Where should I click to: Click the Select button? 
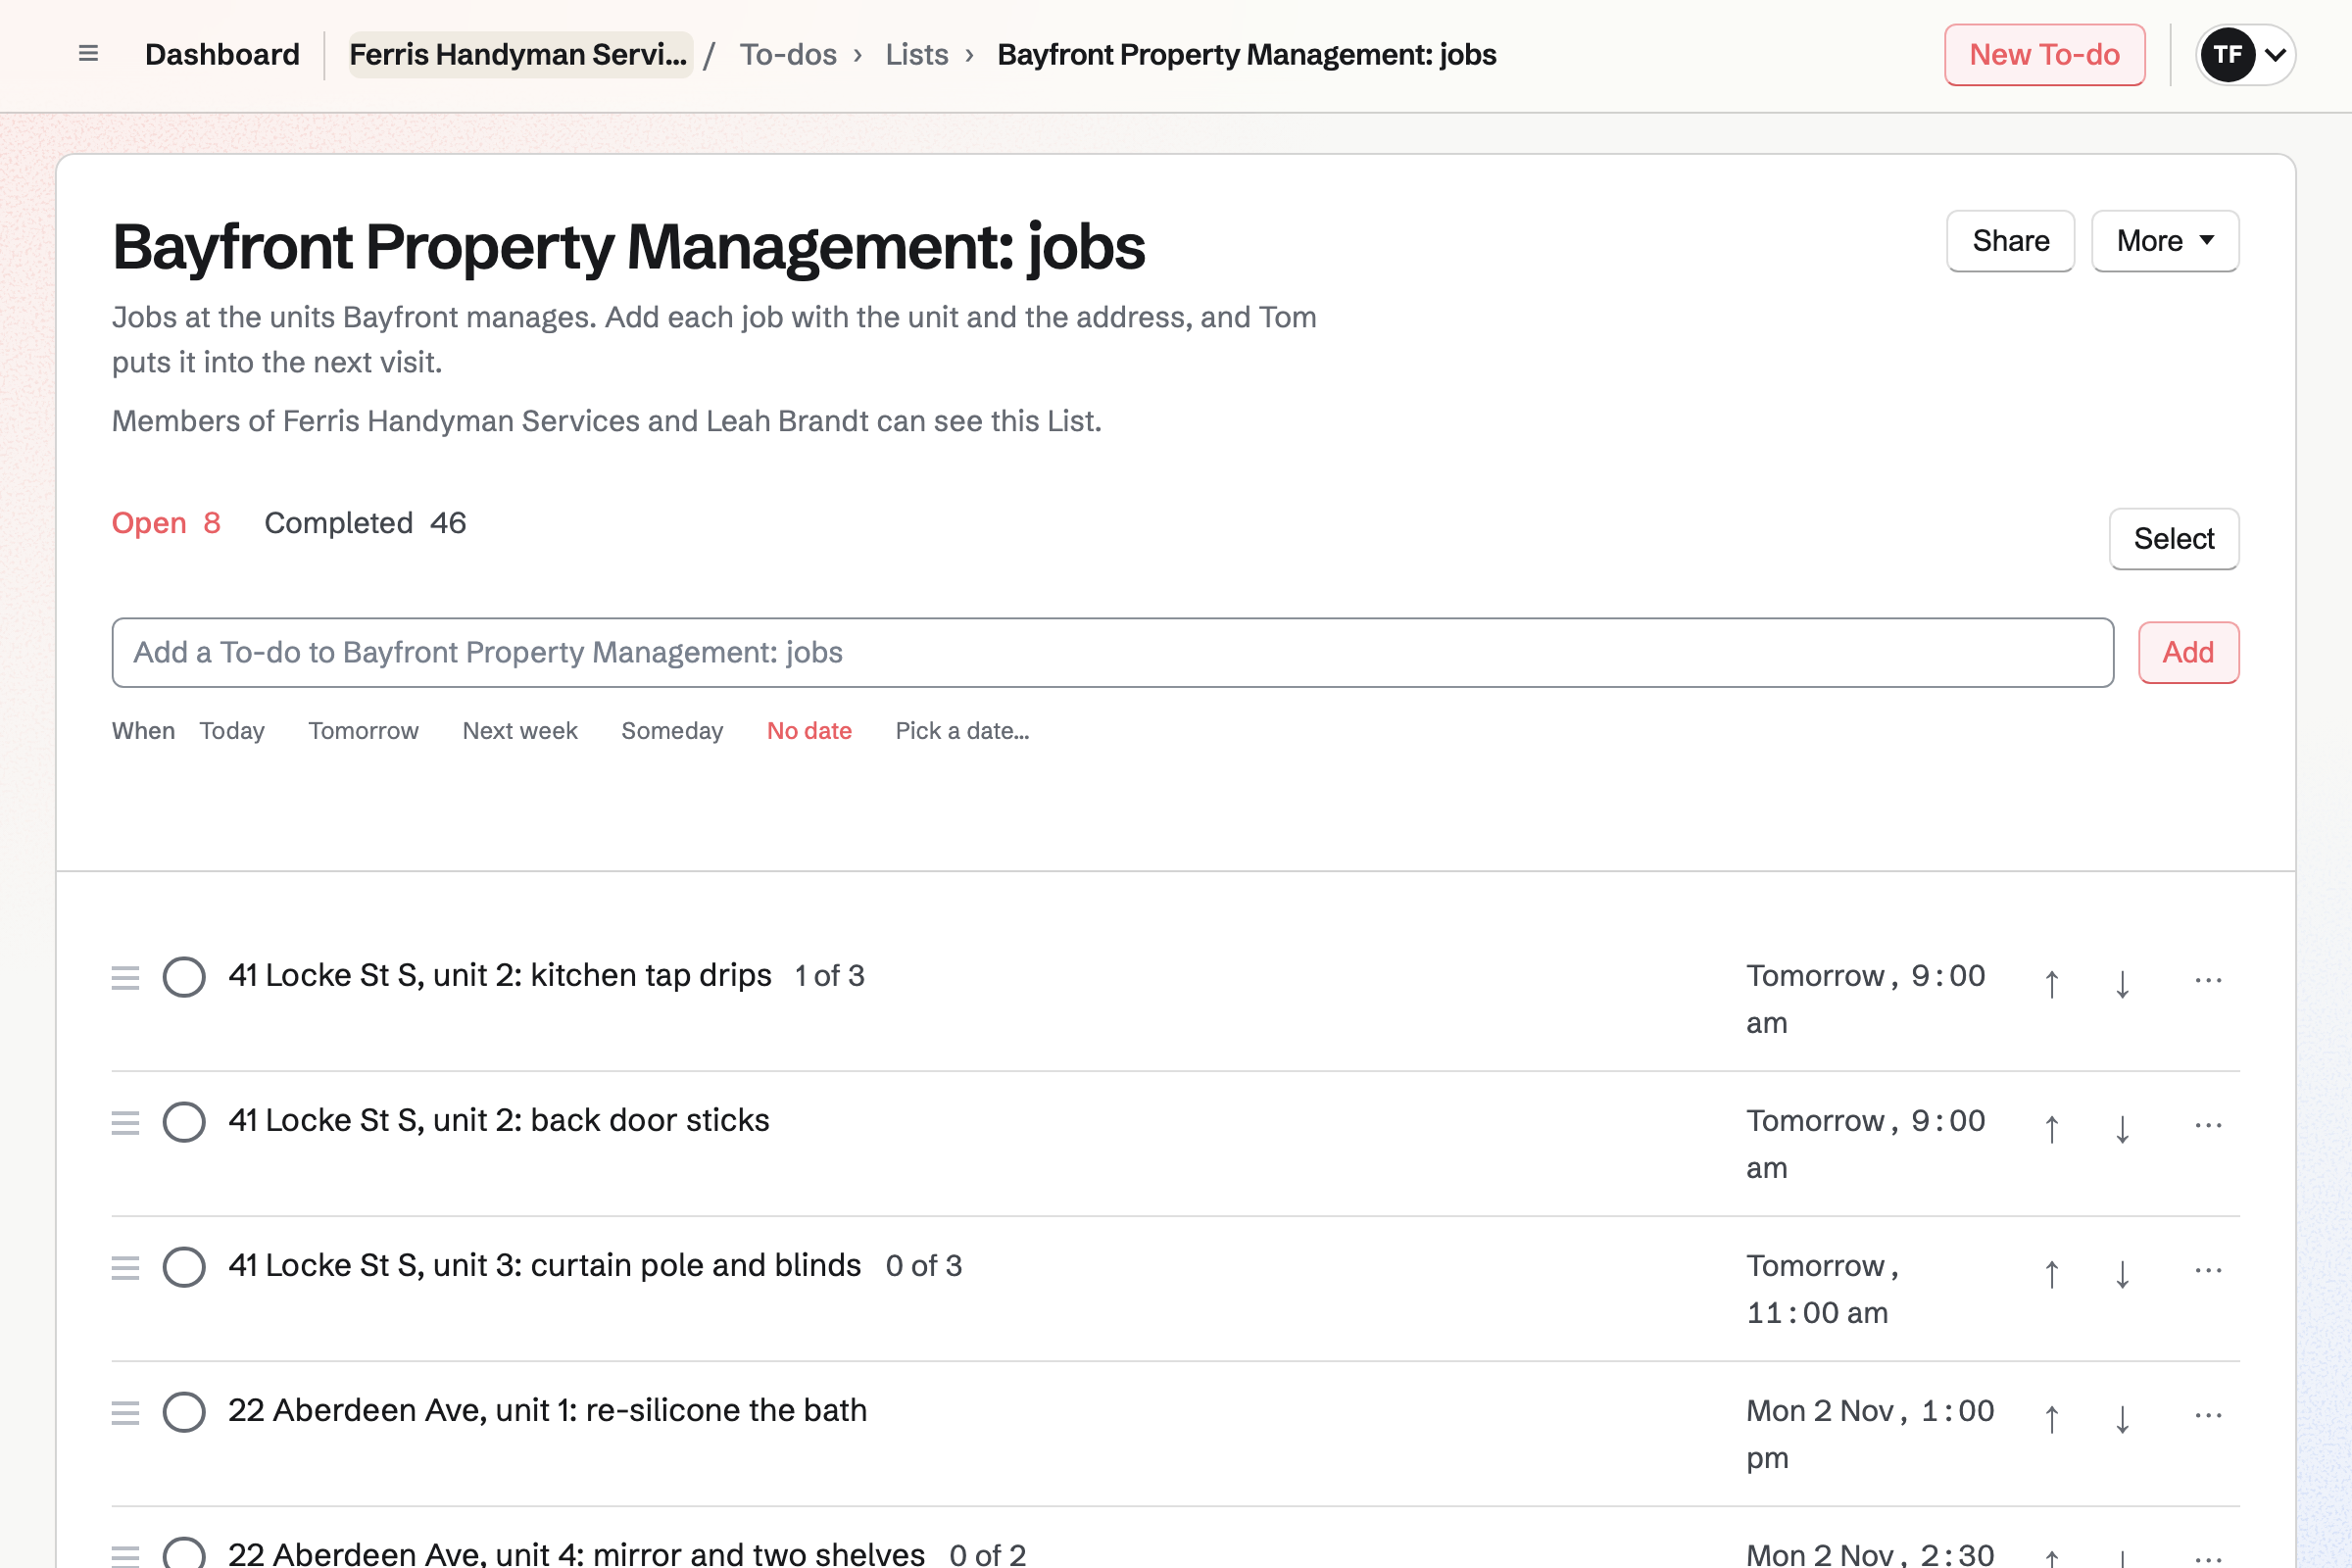2174,539
